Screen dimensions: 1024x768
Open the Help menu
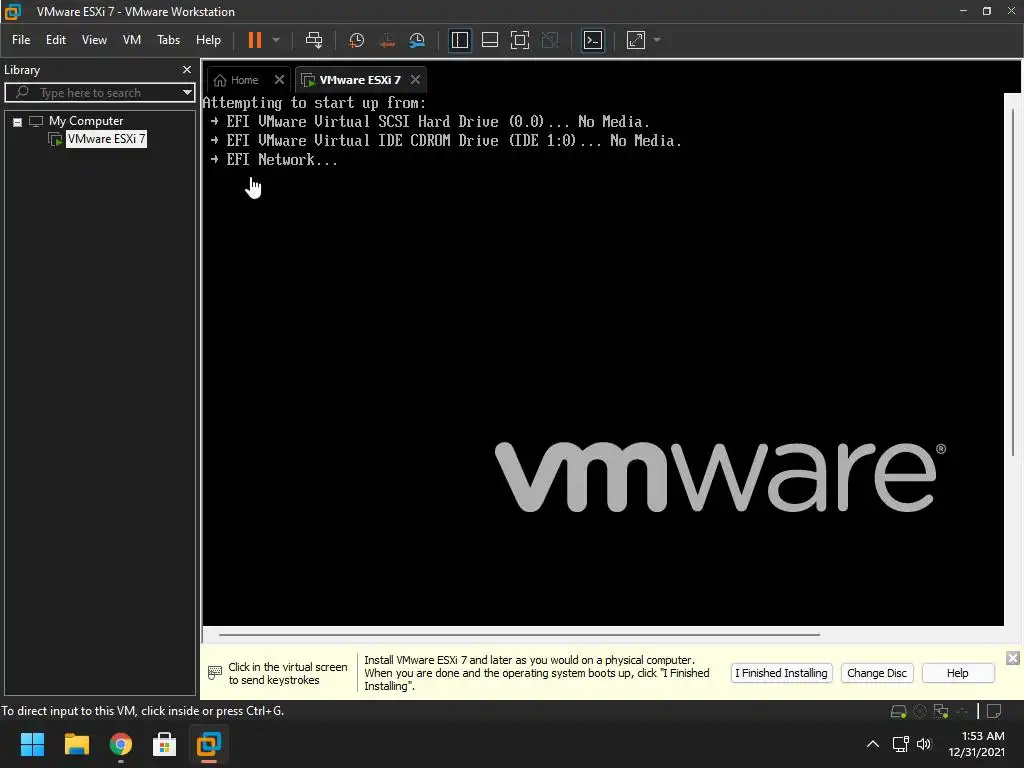coord(208,40)
